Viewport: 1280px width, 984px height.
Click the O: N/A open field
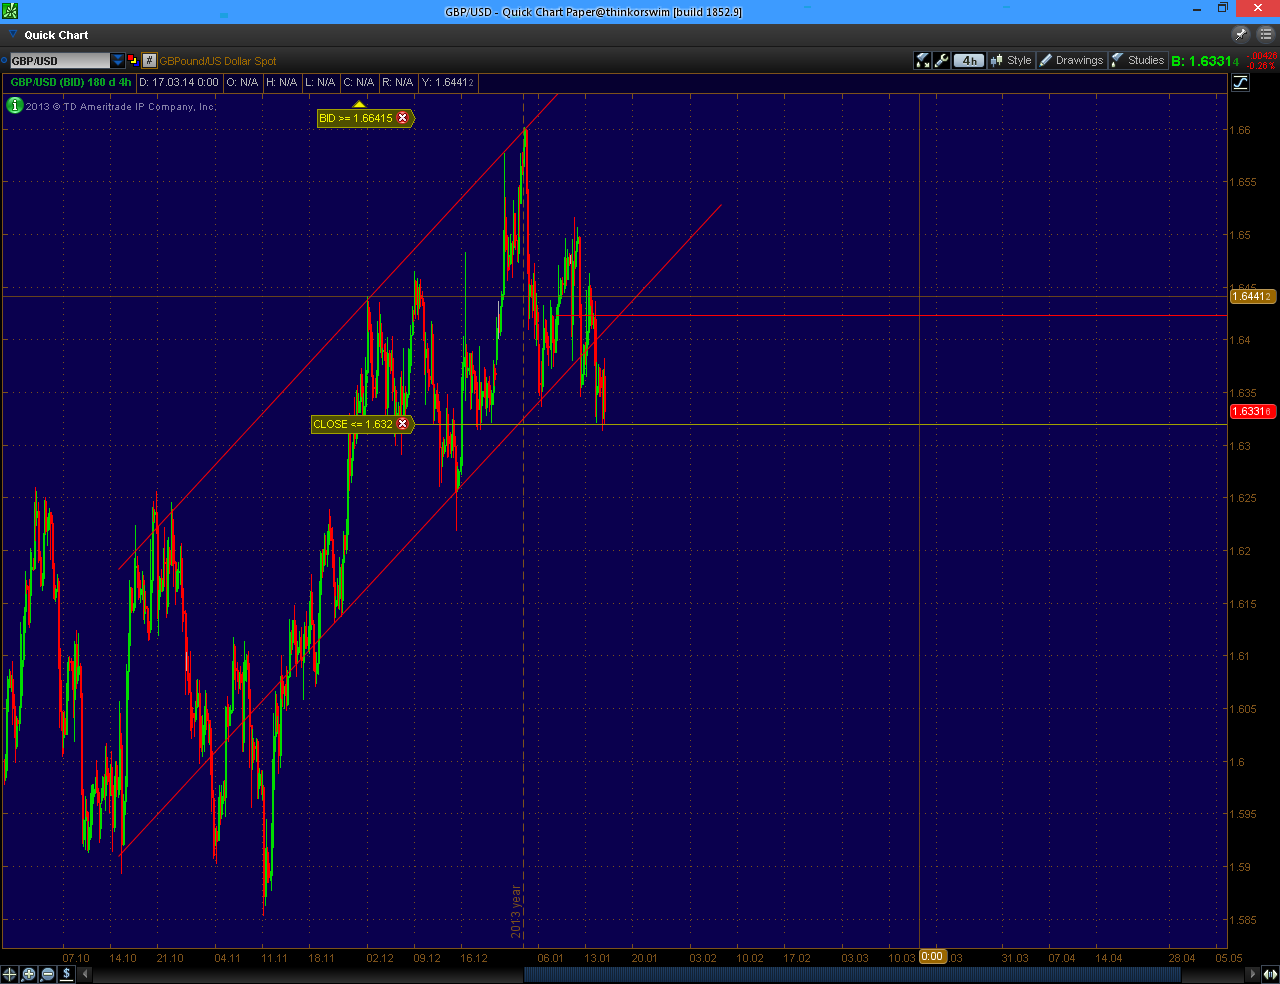242,82
